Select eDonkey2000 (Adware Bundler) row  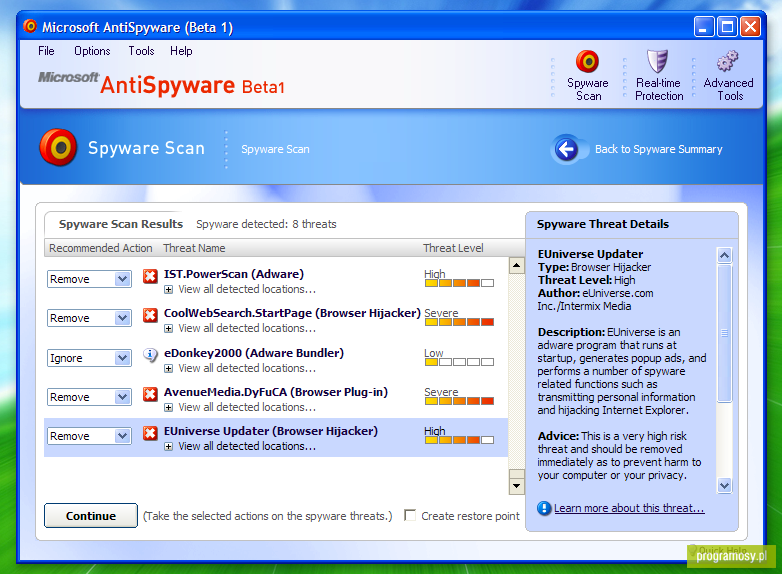click(276, 360)
